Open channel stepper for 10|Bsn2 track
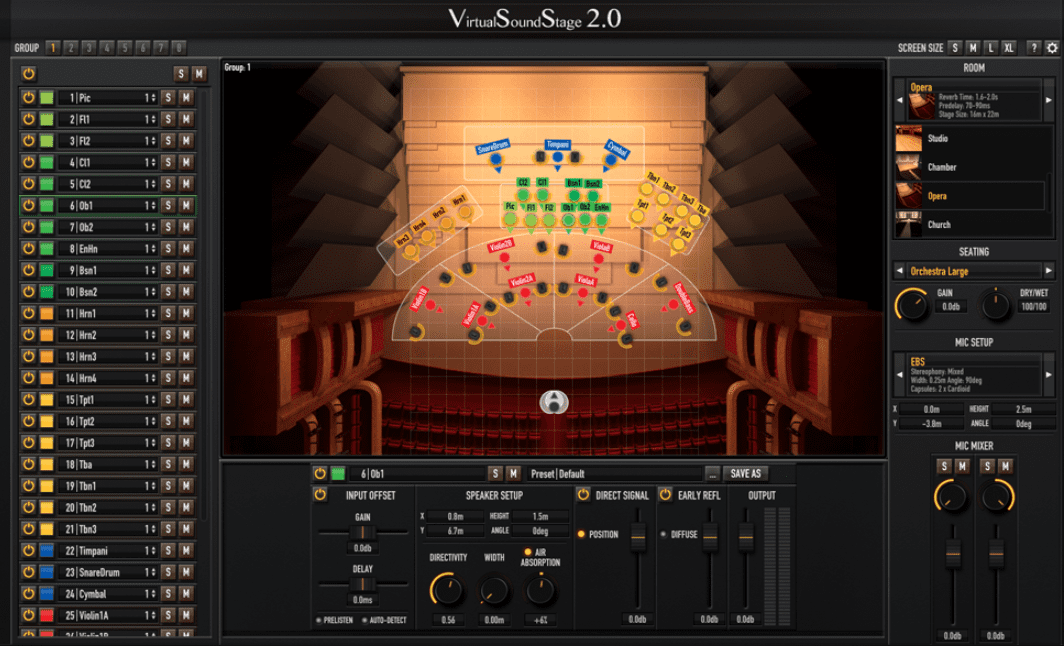The height and width of the screenshot is (646, 1064). (x=151, y=292)
